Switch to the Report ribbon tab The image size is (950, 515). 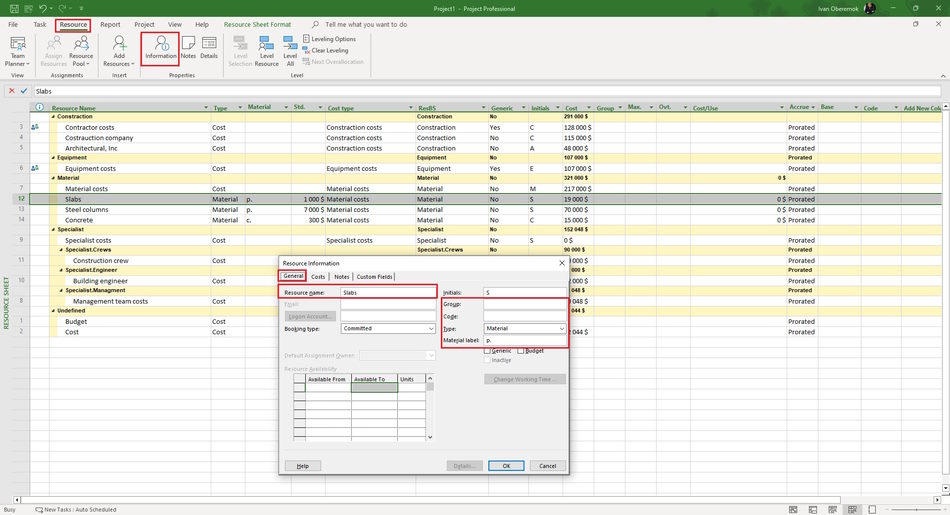pyautogui.click(x=110, y=25)
